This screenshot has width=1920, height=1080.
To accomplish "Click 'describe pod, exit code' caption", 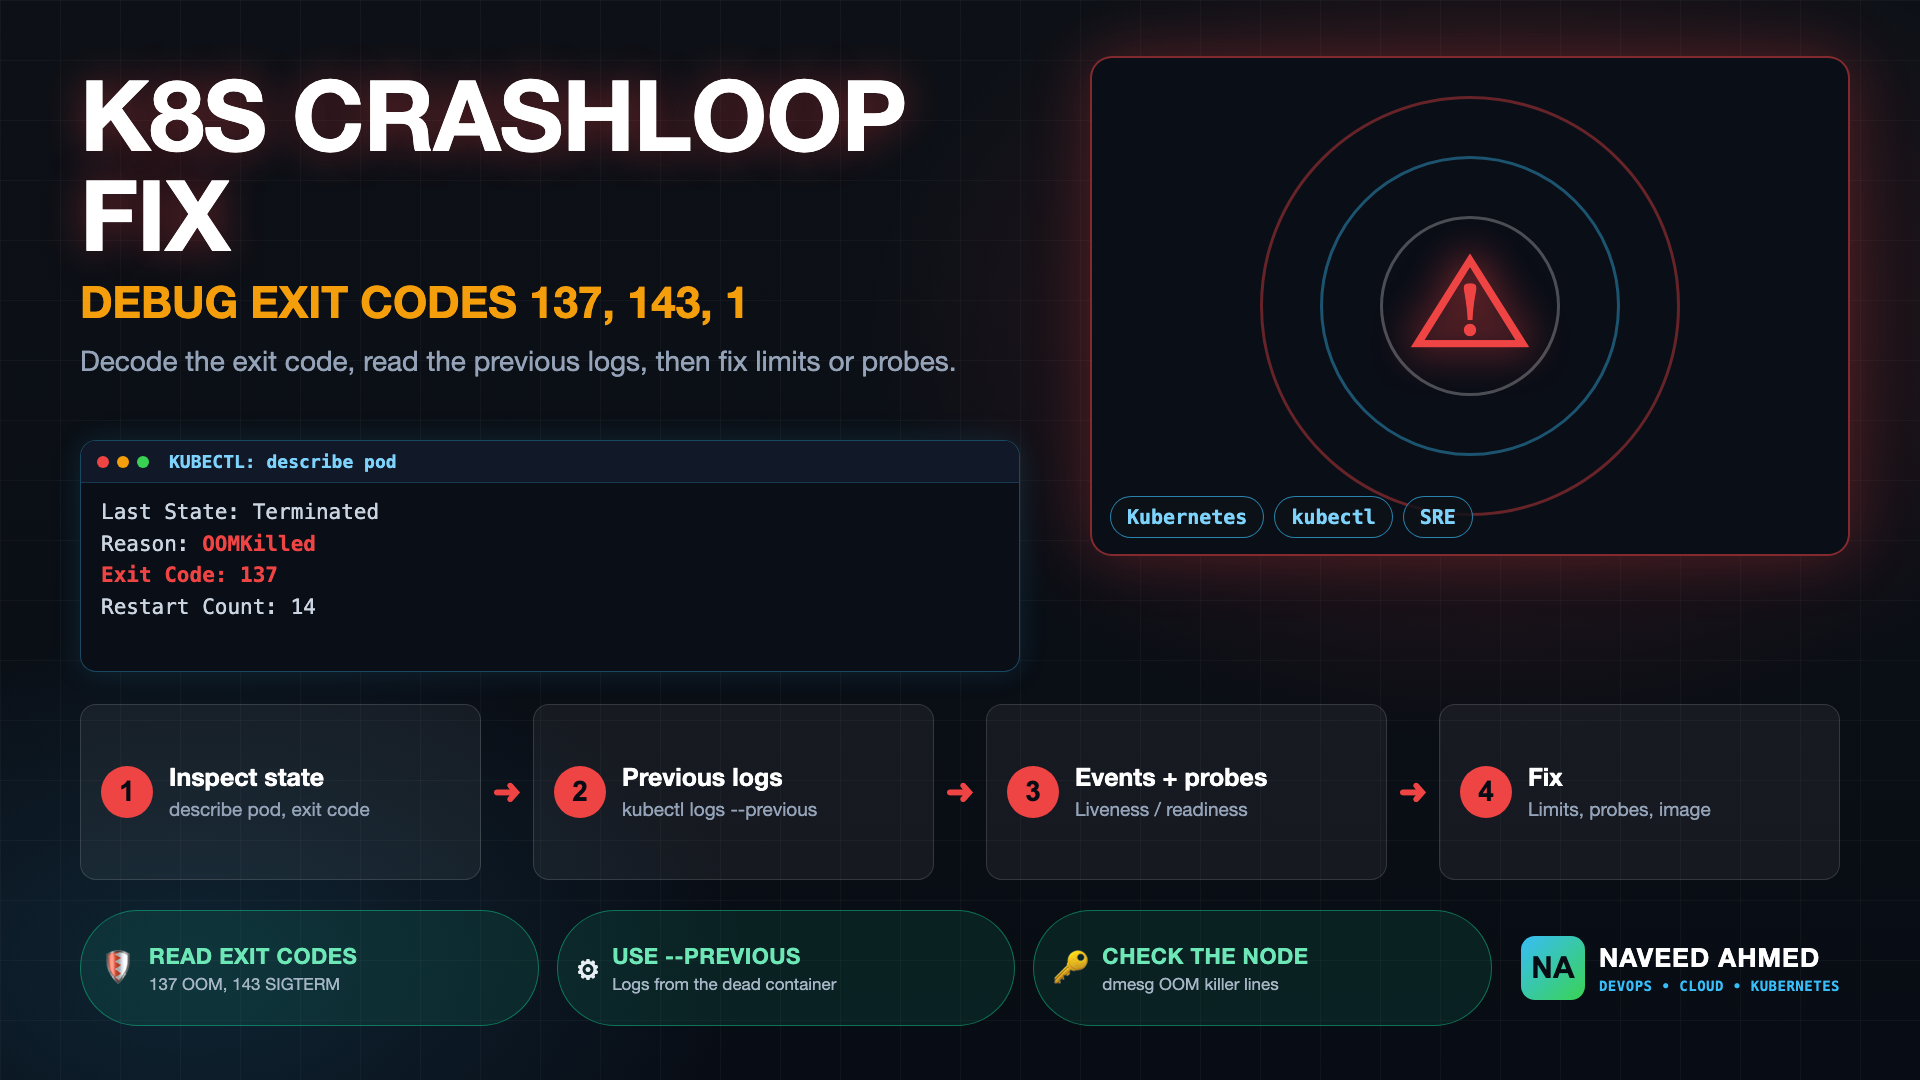I will (x=269, y=810).
